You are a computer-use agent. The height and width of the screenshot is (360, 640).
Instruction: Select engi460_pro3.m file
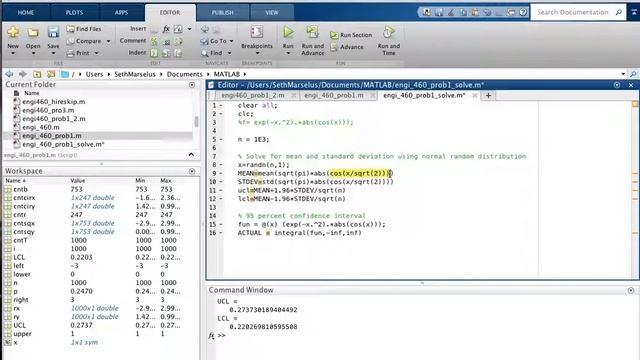click(x=48, y=110)
